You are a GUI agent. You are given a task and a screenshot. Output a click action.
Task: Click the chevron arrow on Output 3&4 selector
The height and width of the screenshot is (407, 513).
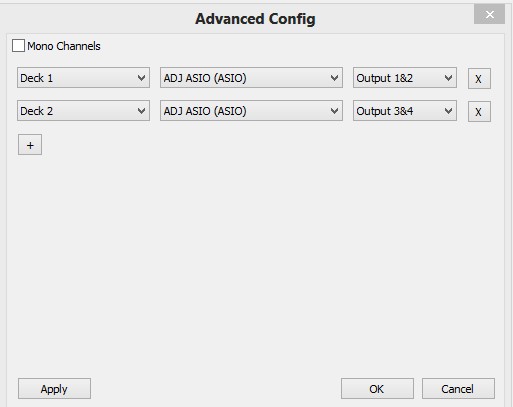click(448, 111)
